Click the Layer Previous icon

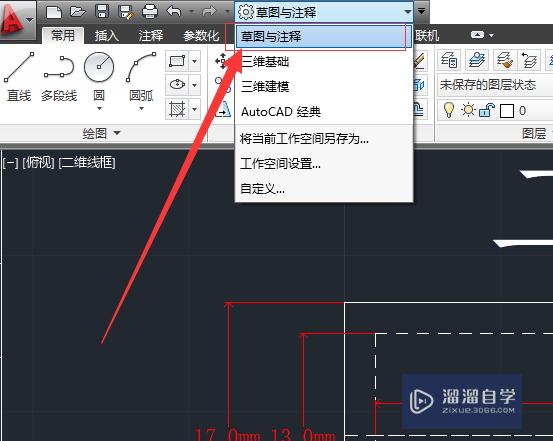pos(529,60)
